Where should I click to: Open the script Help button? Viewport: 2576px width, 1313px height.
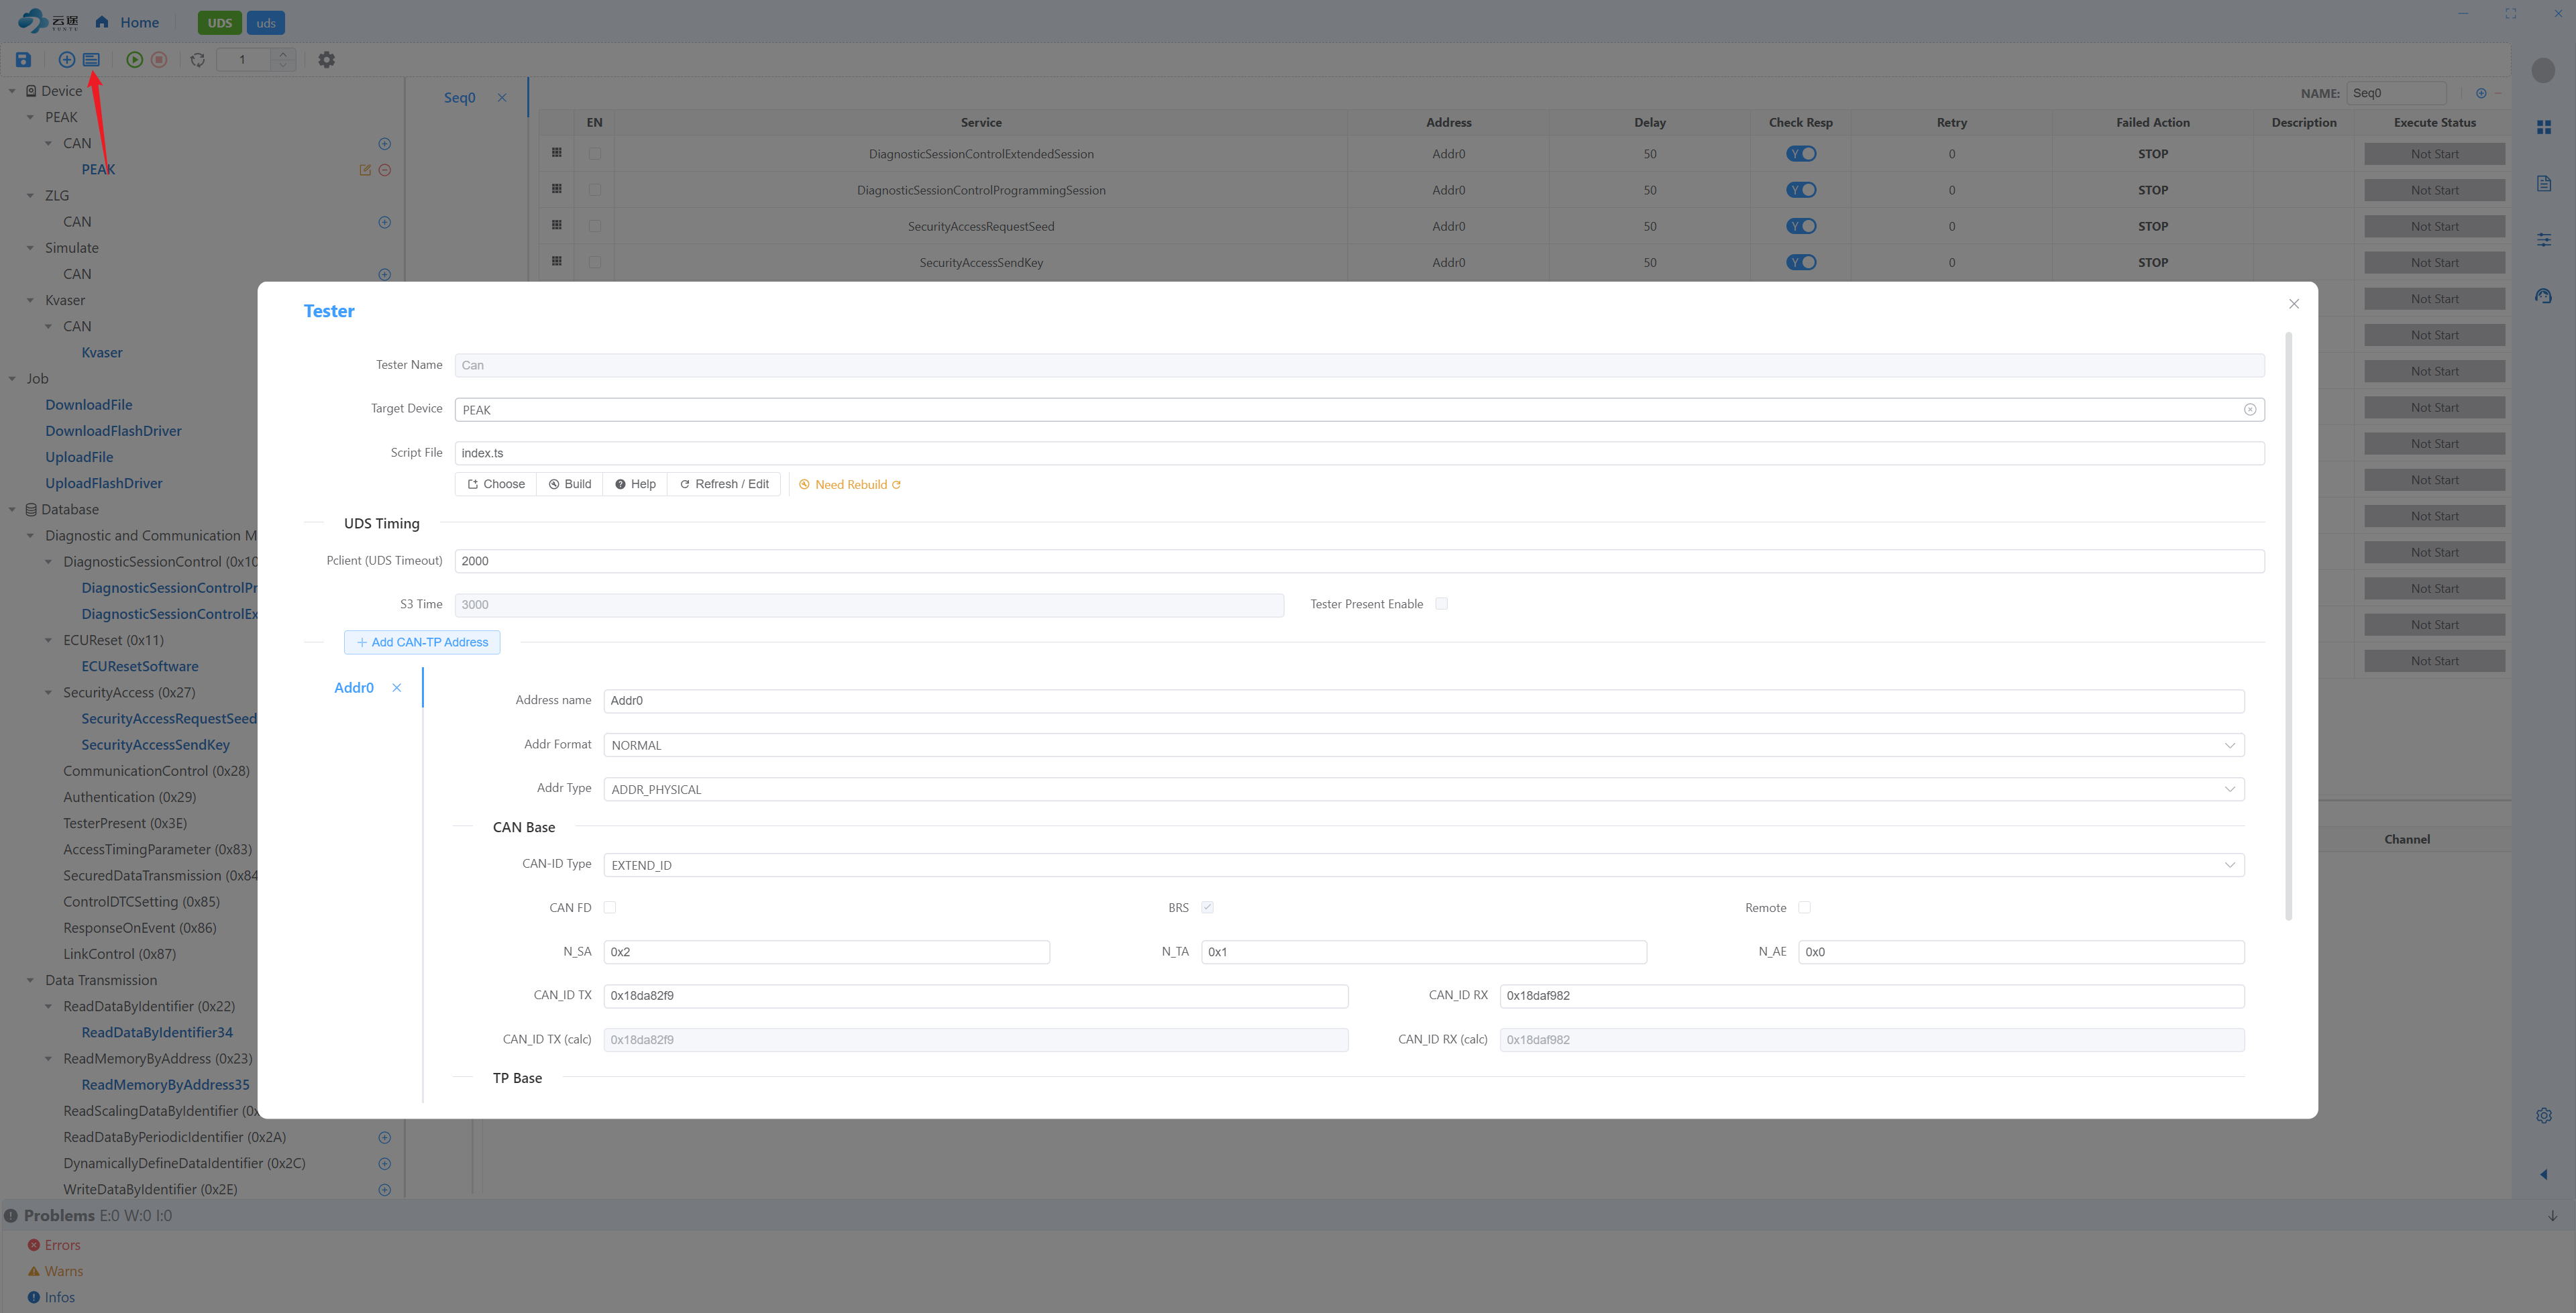click(x=635, y=484)
